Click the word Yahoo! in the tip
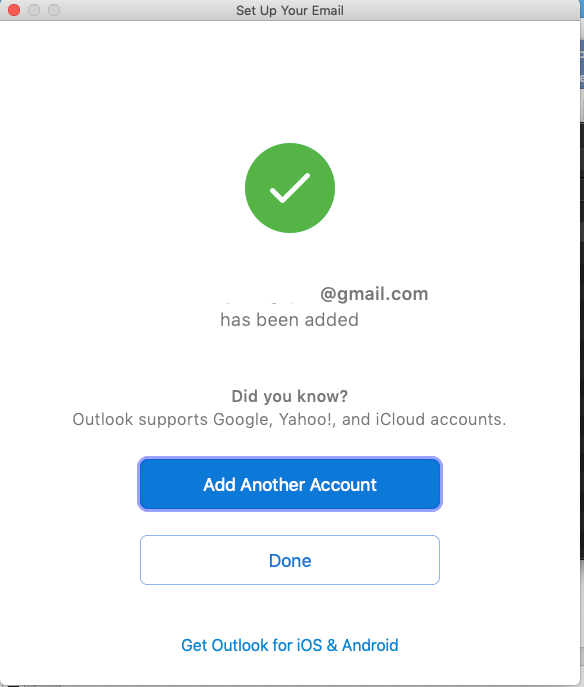584x687 pixels. [x=307, y=420]
